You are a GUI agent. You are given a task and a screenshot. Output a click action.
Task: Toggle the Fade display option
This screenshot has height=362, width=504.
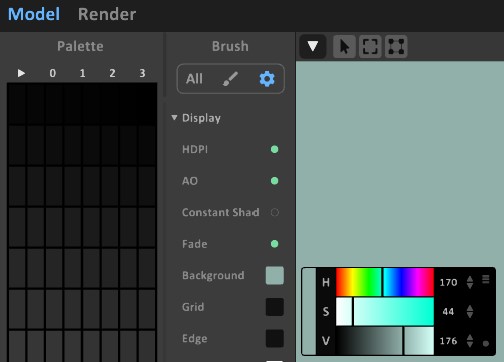(274, 244)
